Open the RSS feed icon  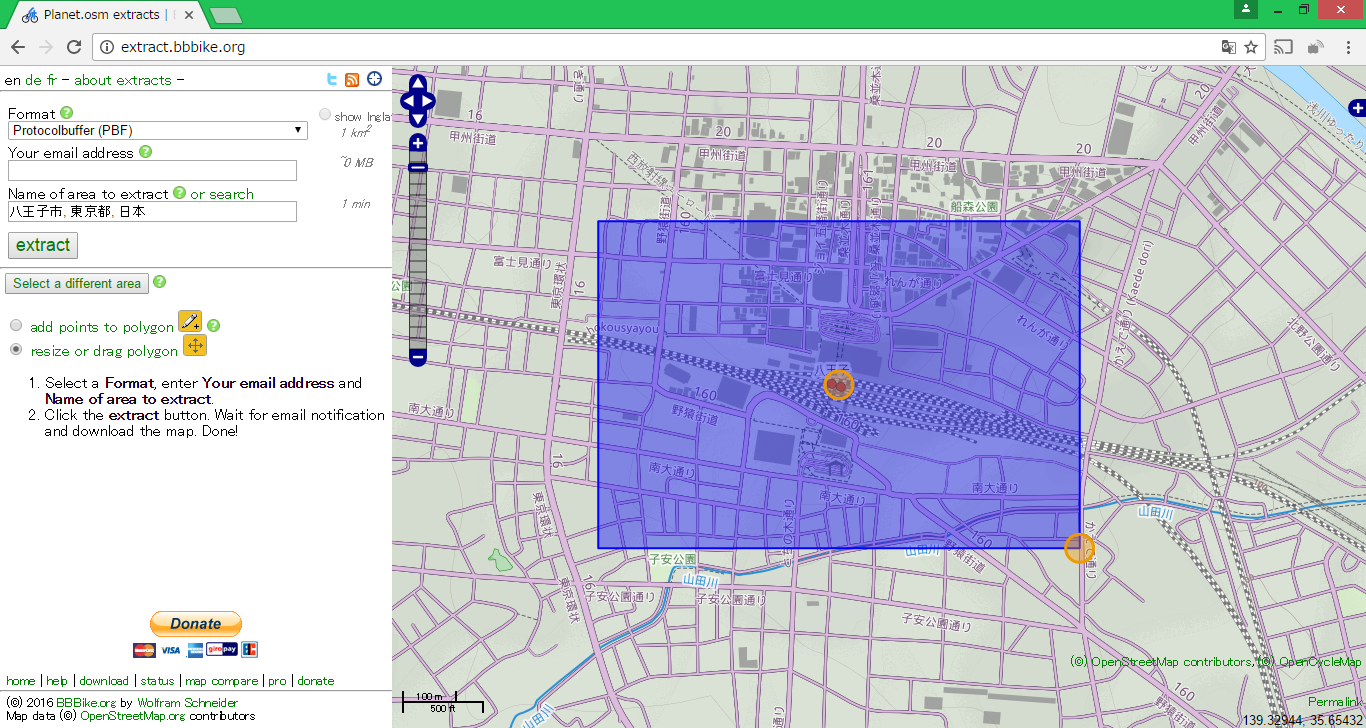352,79
